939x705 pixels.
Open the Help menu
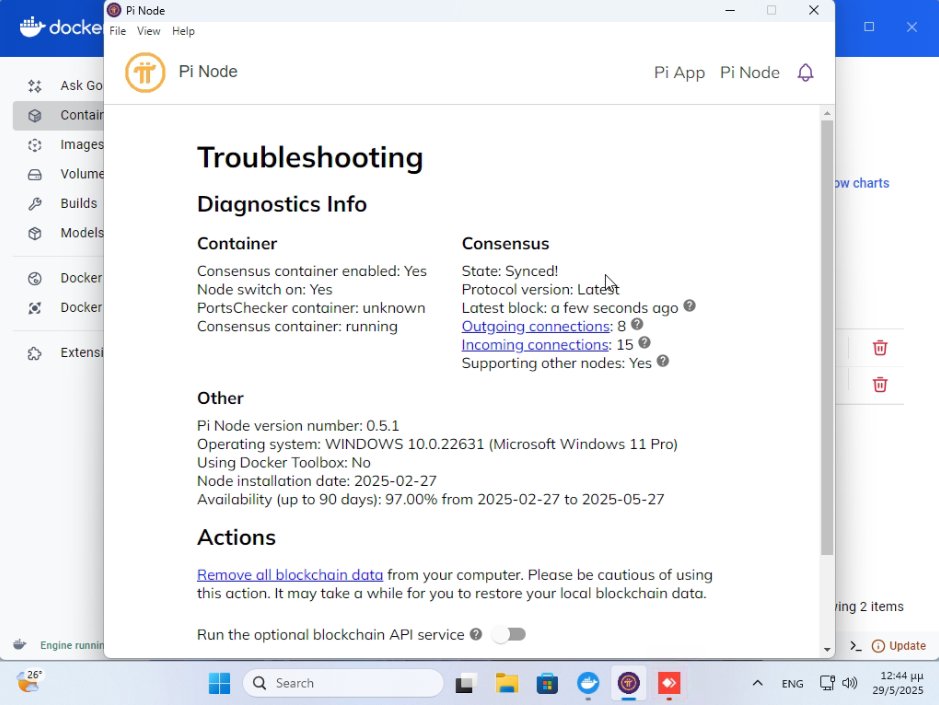(x=183, y=31)
